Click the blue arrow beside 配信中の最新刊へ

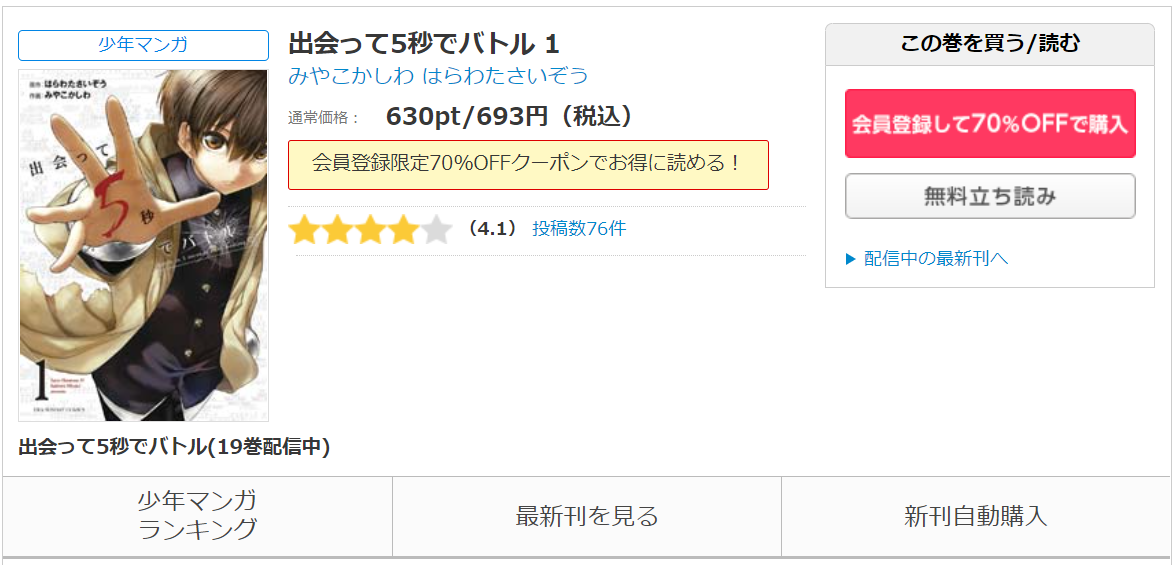850,259
